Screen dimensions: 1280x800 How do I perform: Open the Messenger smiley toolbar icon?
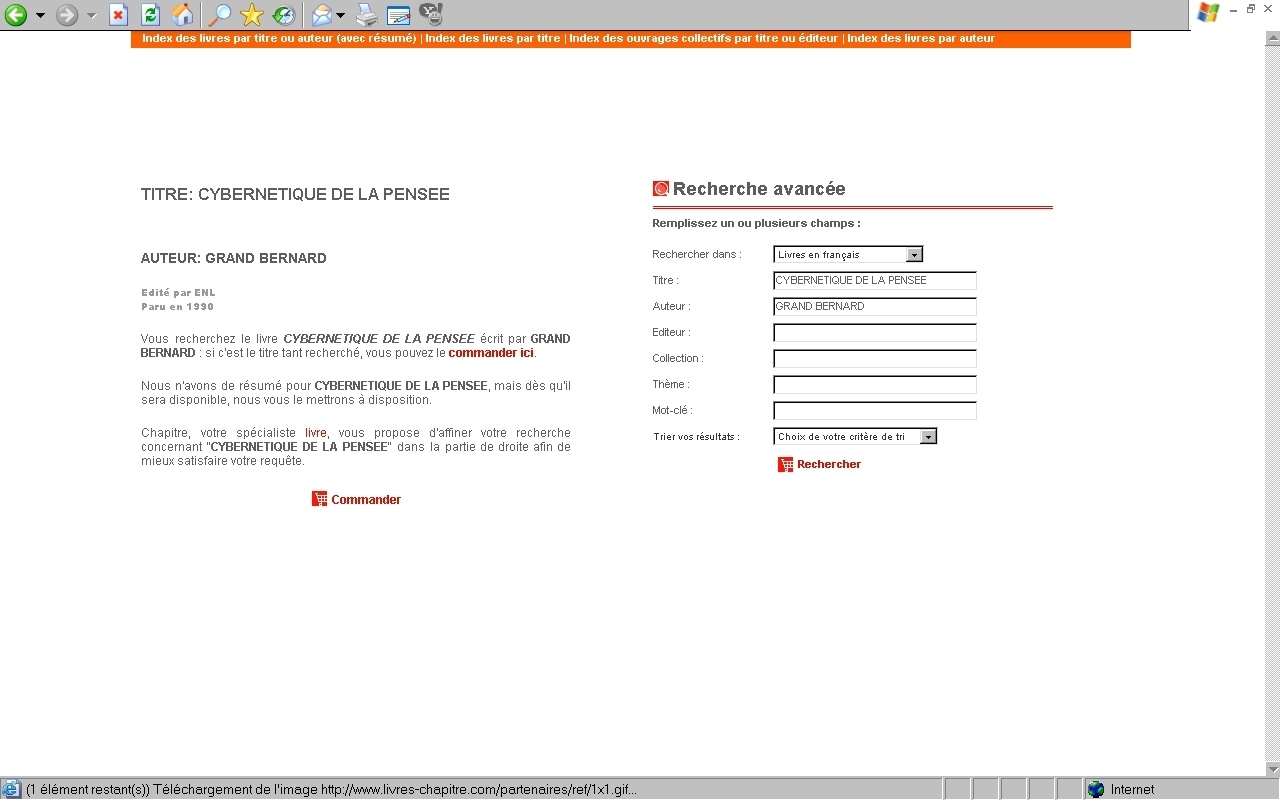point(430,14)
